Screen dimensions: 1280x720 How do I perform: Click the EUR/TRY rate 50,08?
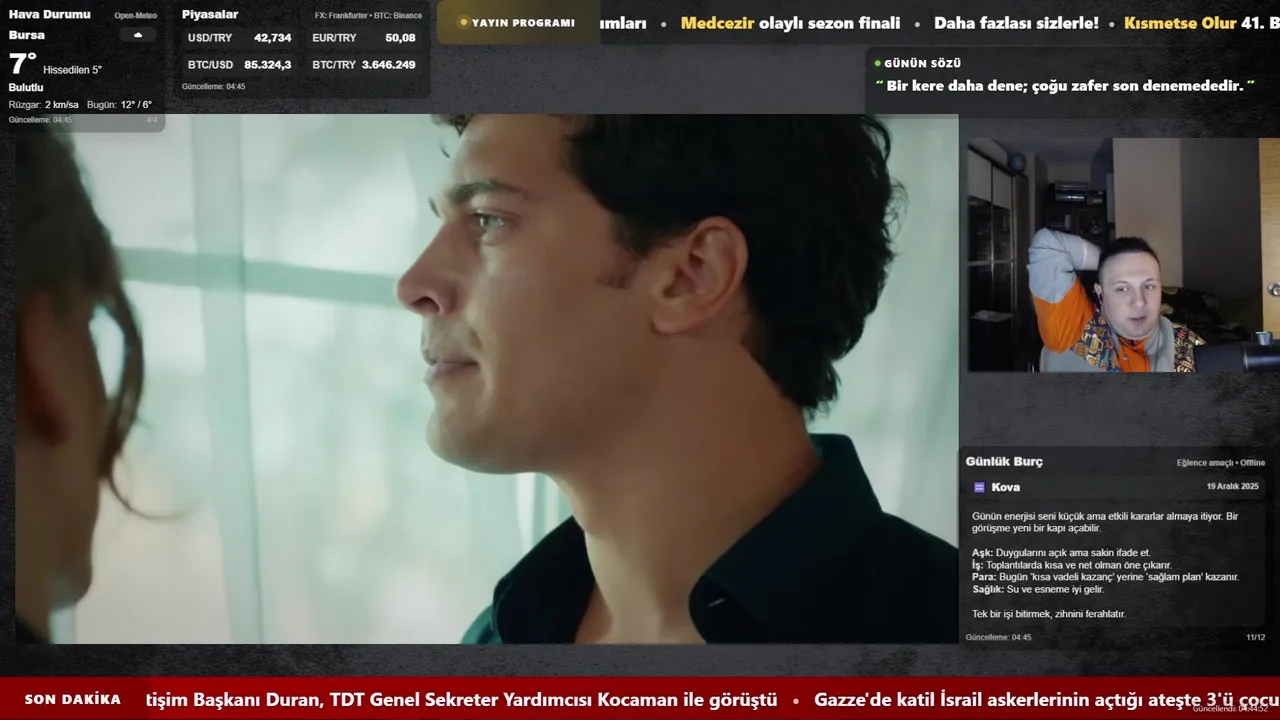[x=400, y=38]
